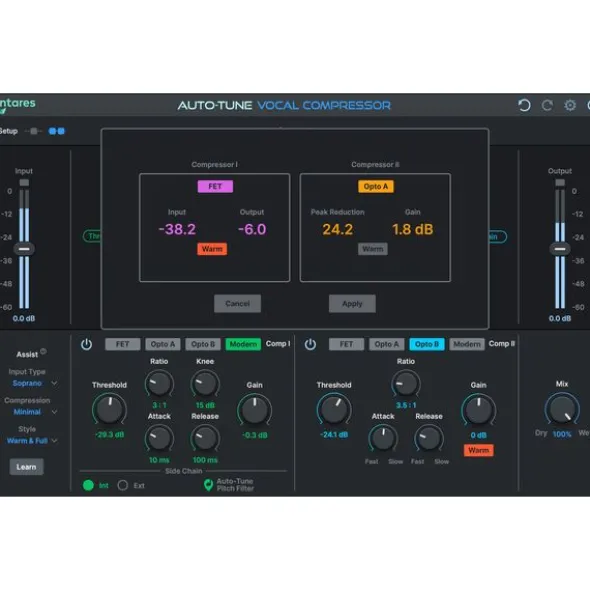Click Comp I release value 100 ms
The height and width of the screenshot is (591, 590).
click(205, 460)
